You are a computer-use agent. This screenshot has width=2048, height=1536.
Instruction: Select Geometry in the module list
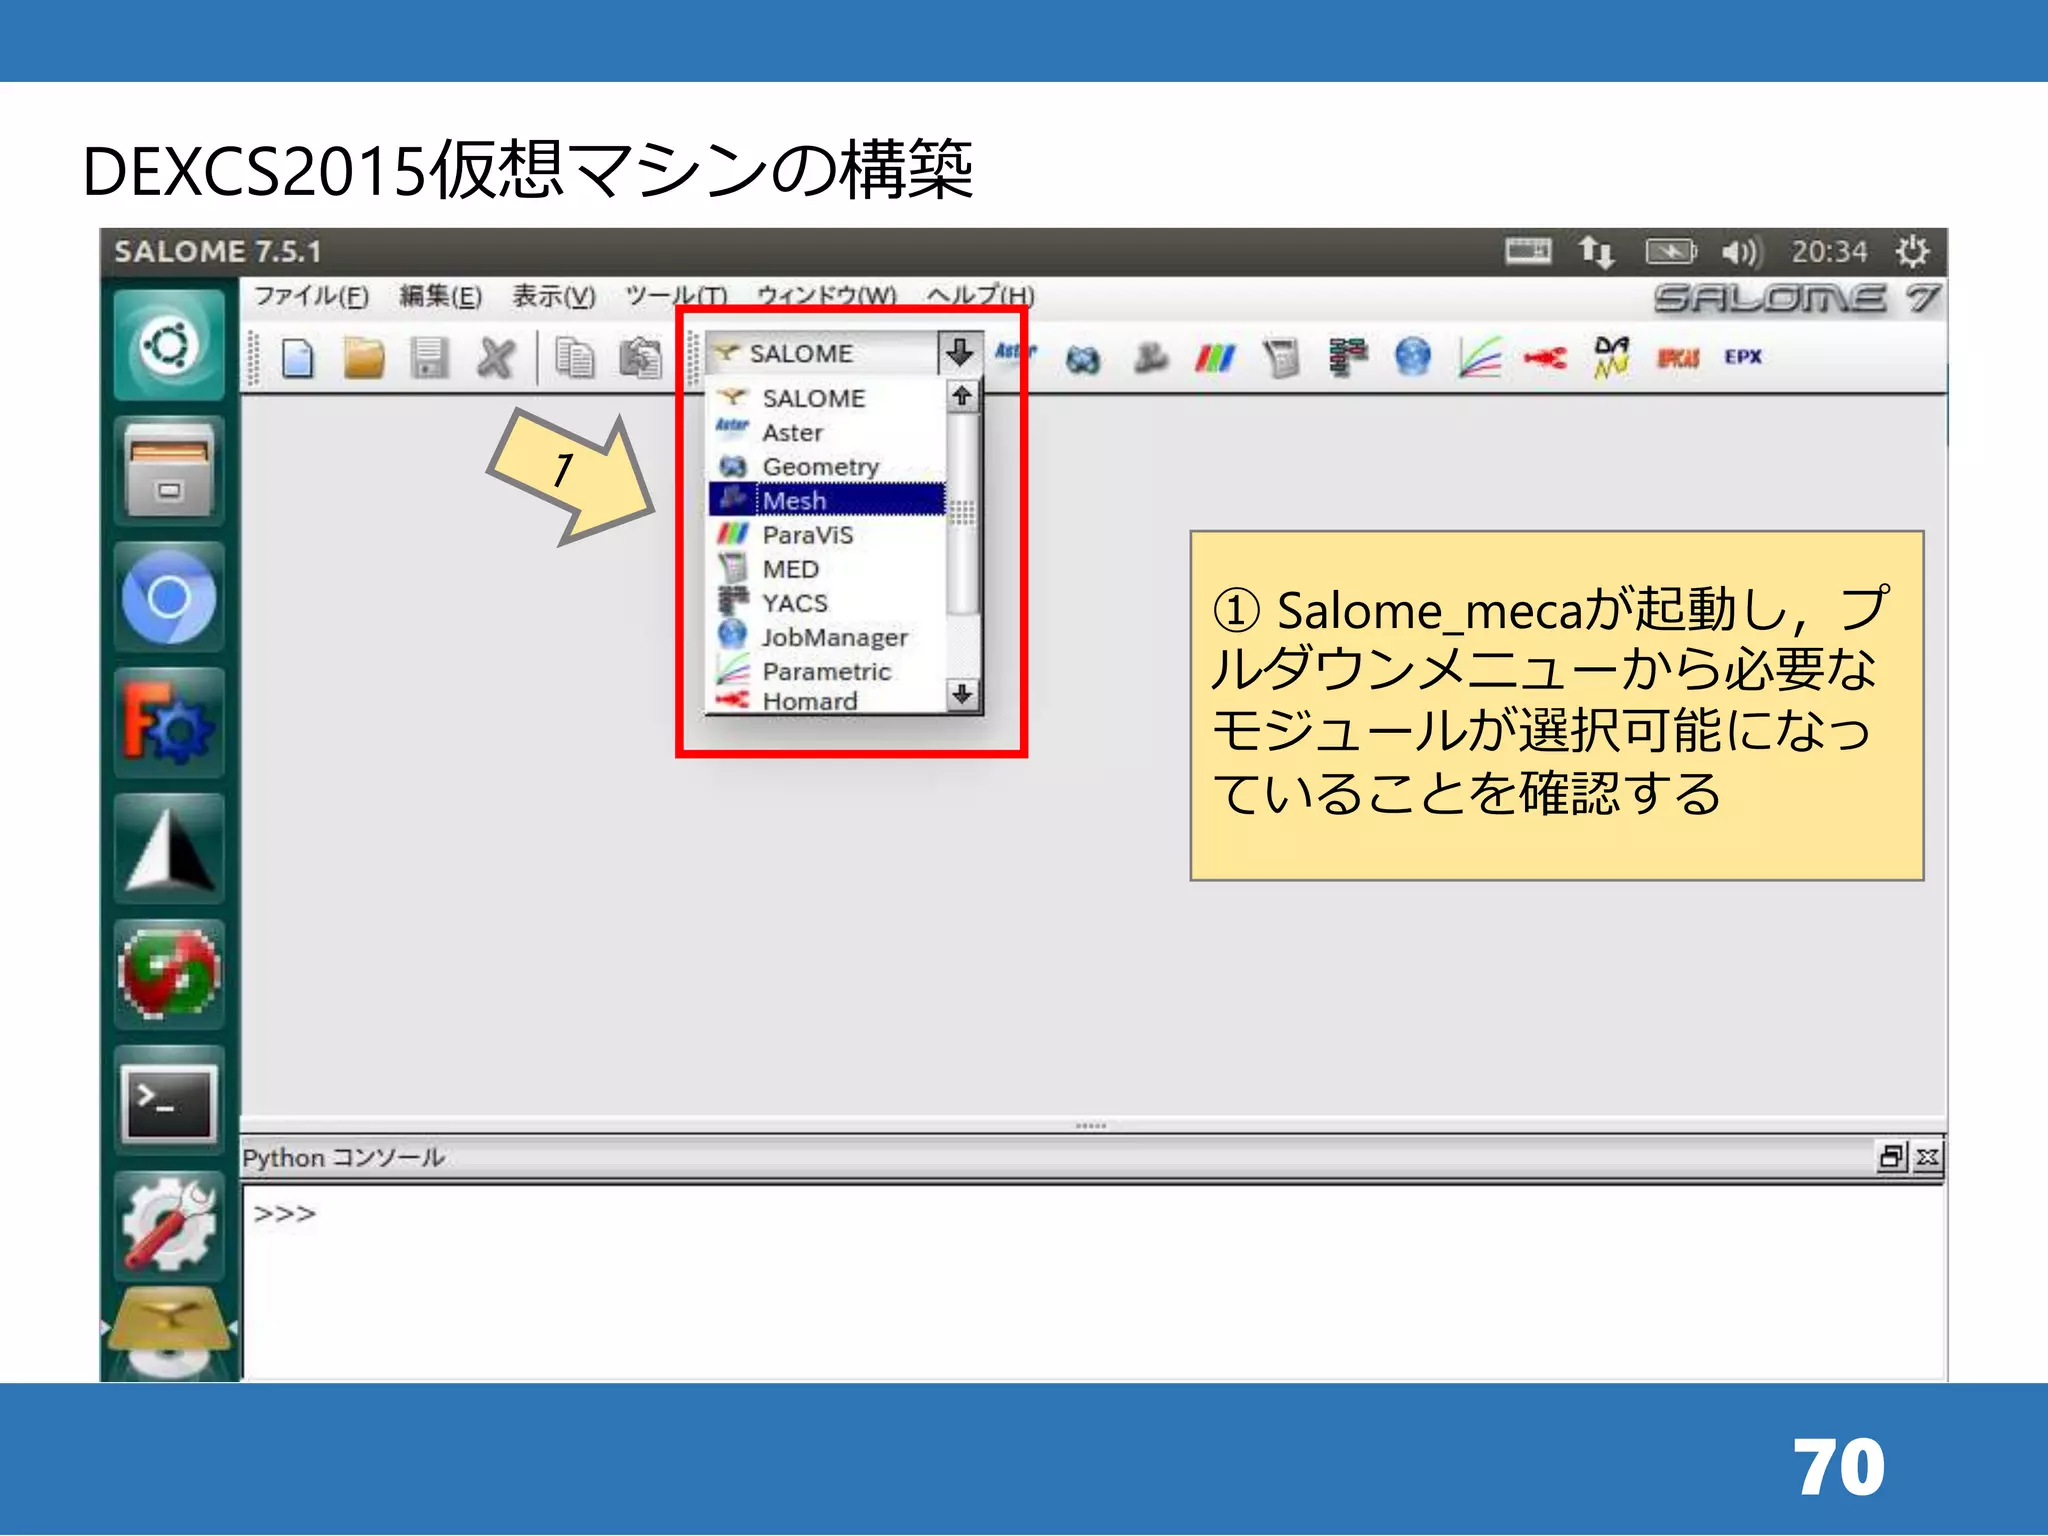point(828,466)
